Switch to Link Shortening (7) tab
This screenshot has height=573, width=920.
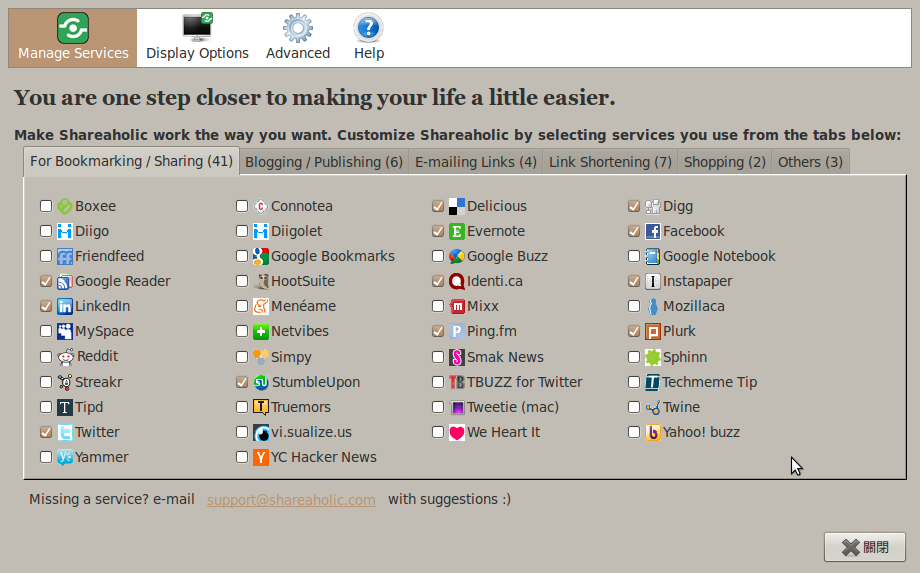coord(610,162)
